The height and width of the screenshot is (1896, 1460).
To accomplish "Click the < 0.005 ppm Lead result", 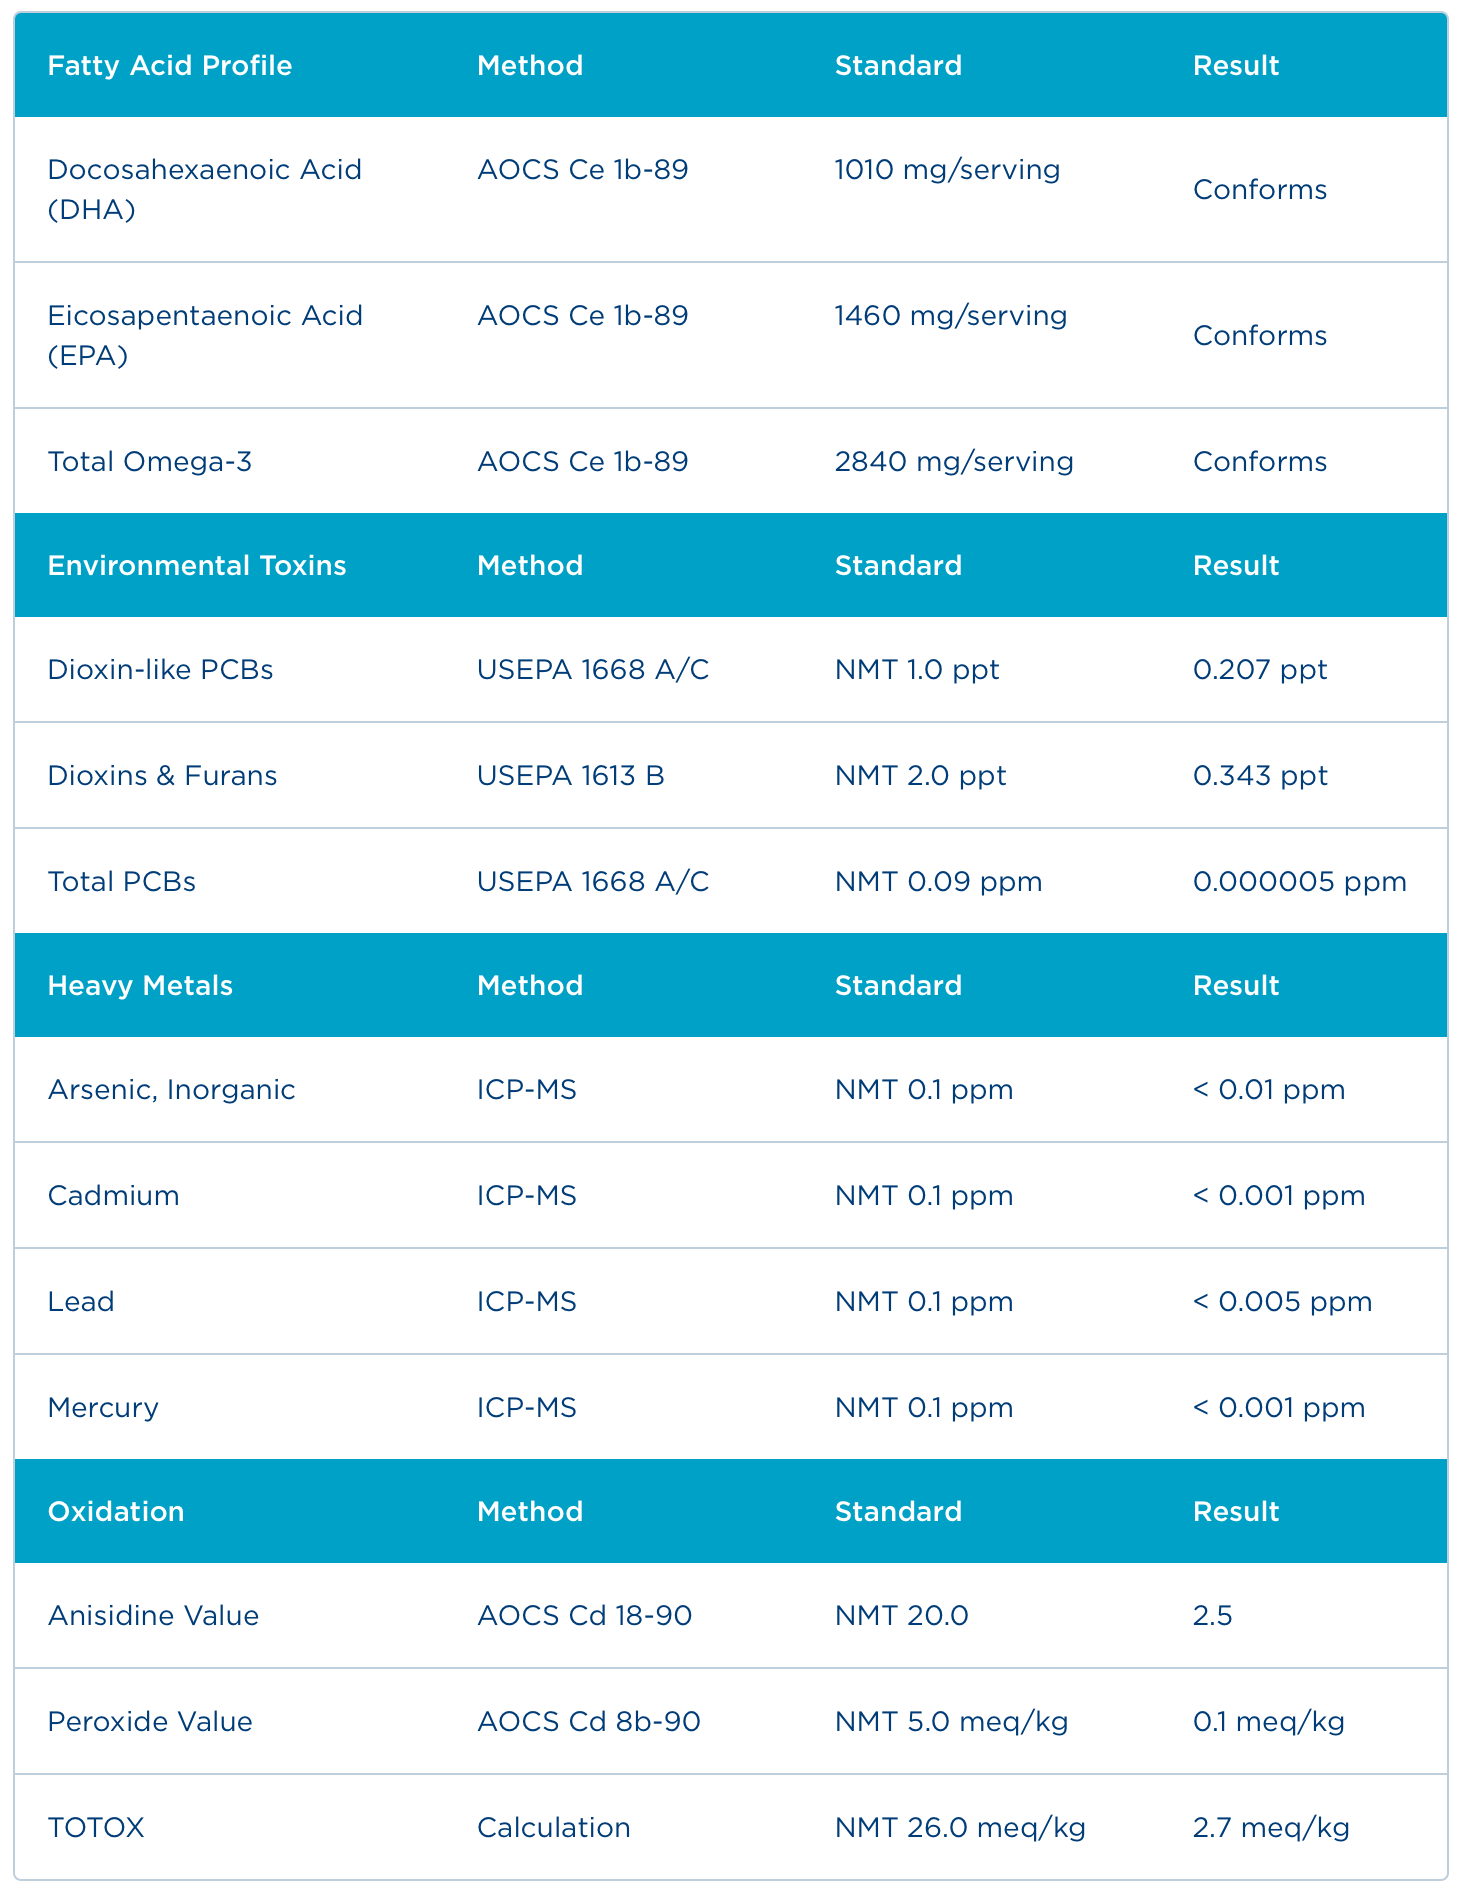I will (1282, 1302).
